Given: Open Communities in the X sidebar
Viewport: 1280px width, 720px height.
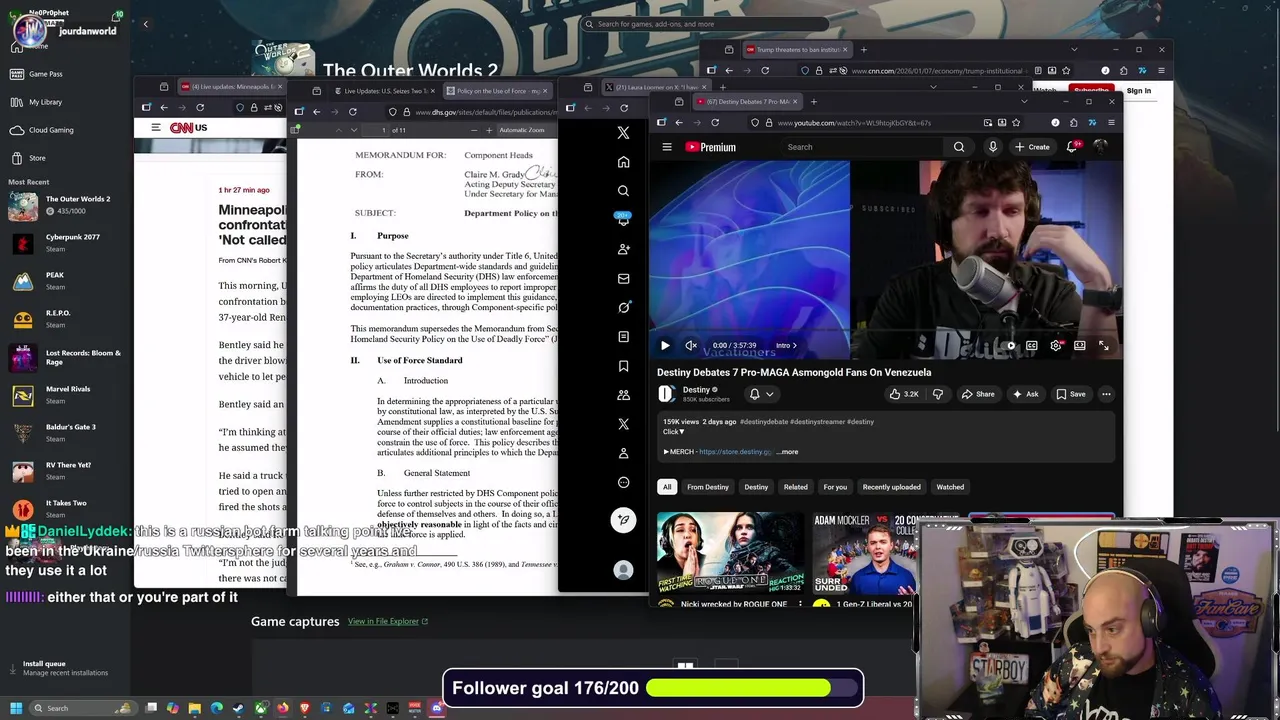Looking at the screenshot, I should tap(623, 395).
